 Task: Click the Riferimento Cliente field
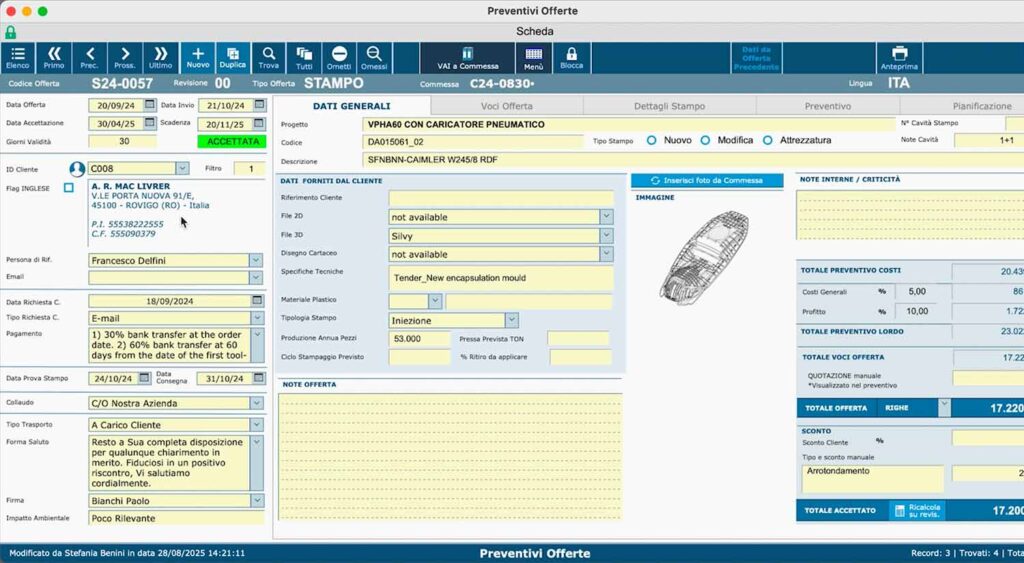point(501,199)
